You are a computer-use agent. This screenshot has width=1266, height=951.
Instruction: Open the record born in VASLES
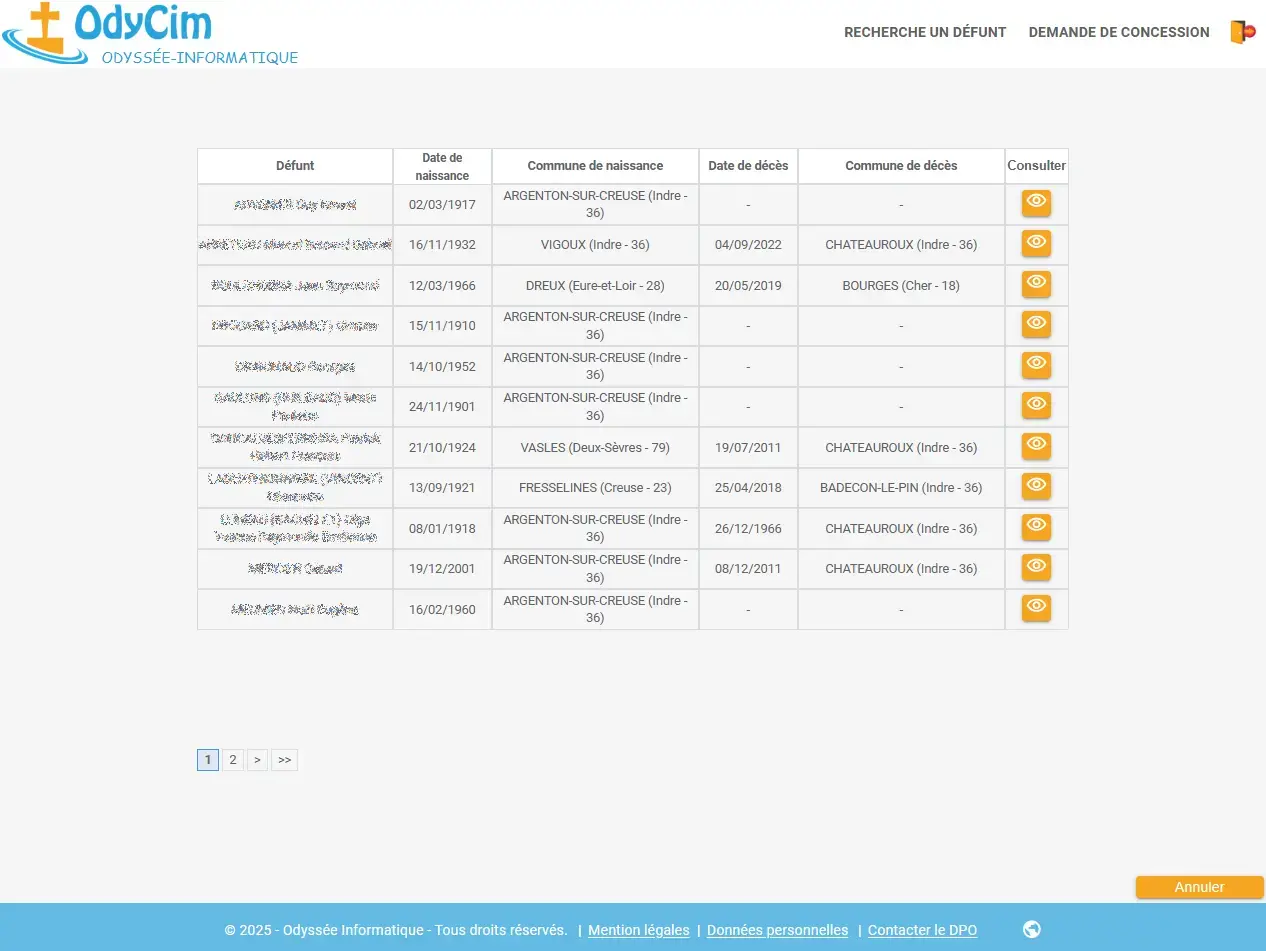point(1036,446)
